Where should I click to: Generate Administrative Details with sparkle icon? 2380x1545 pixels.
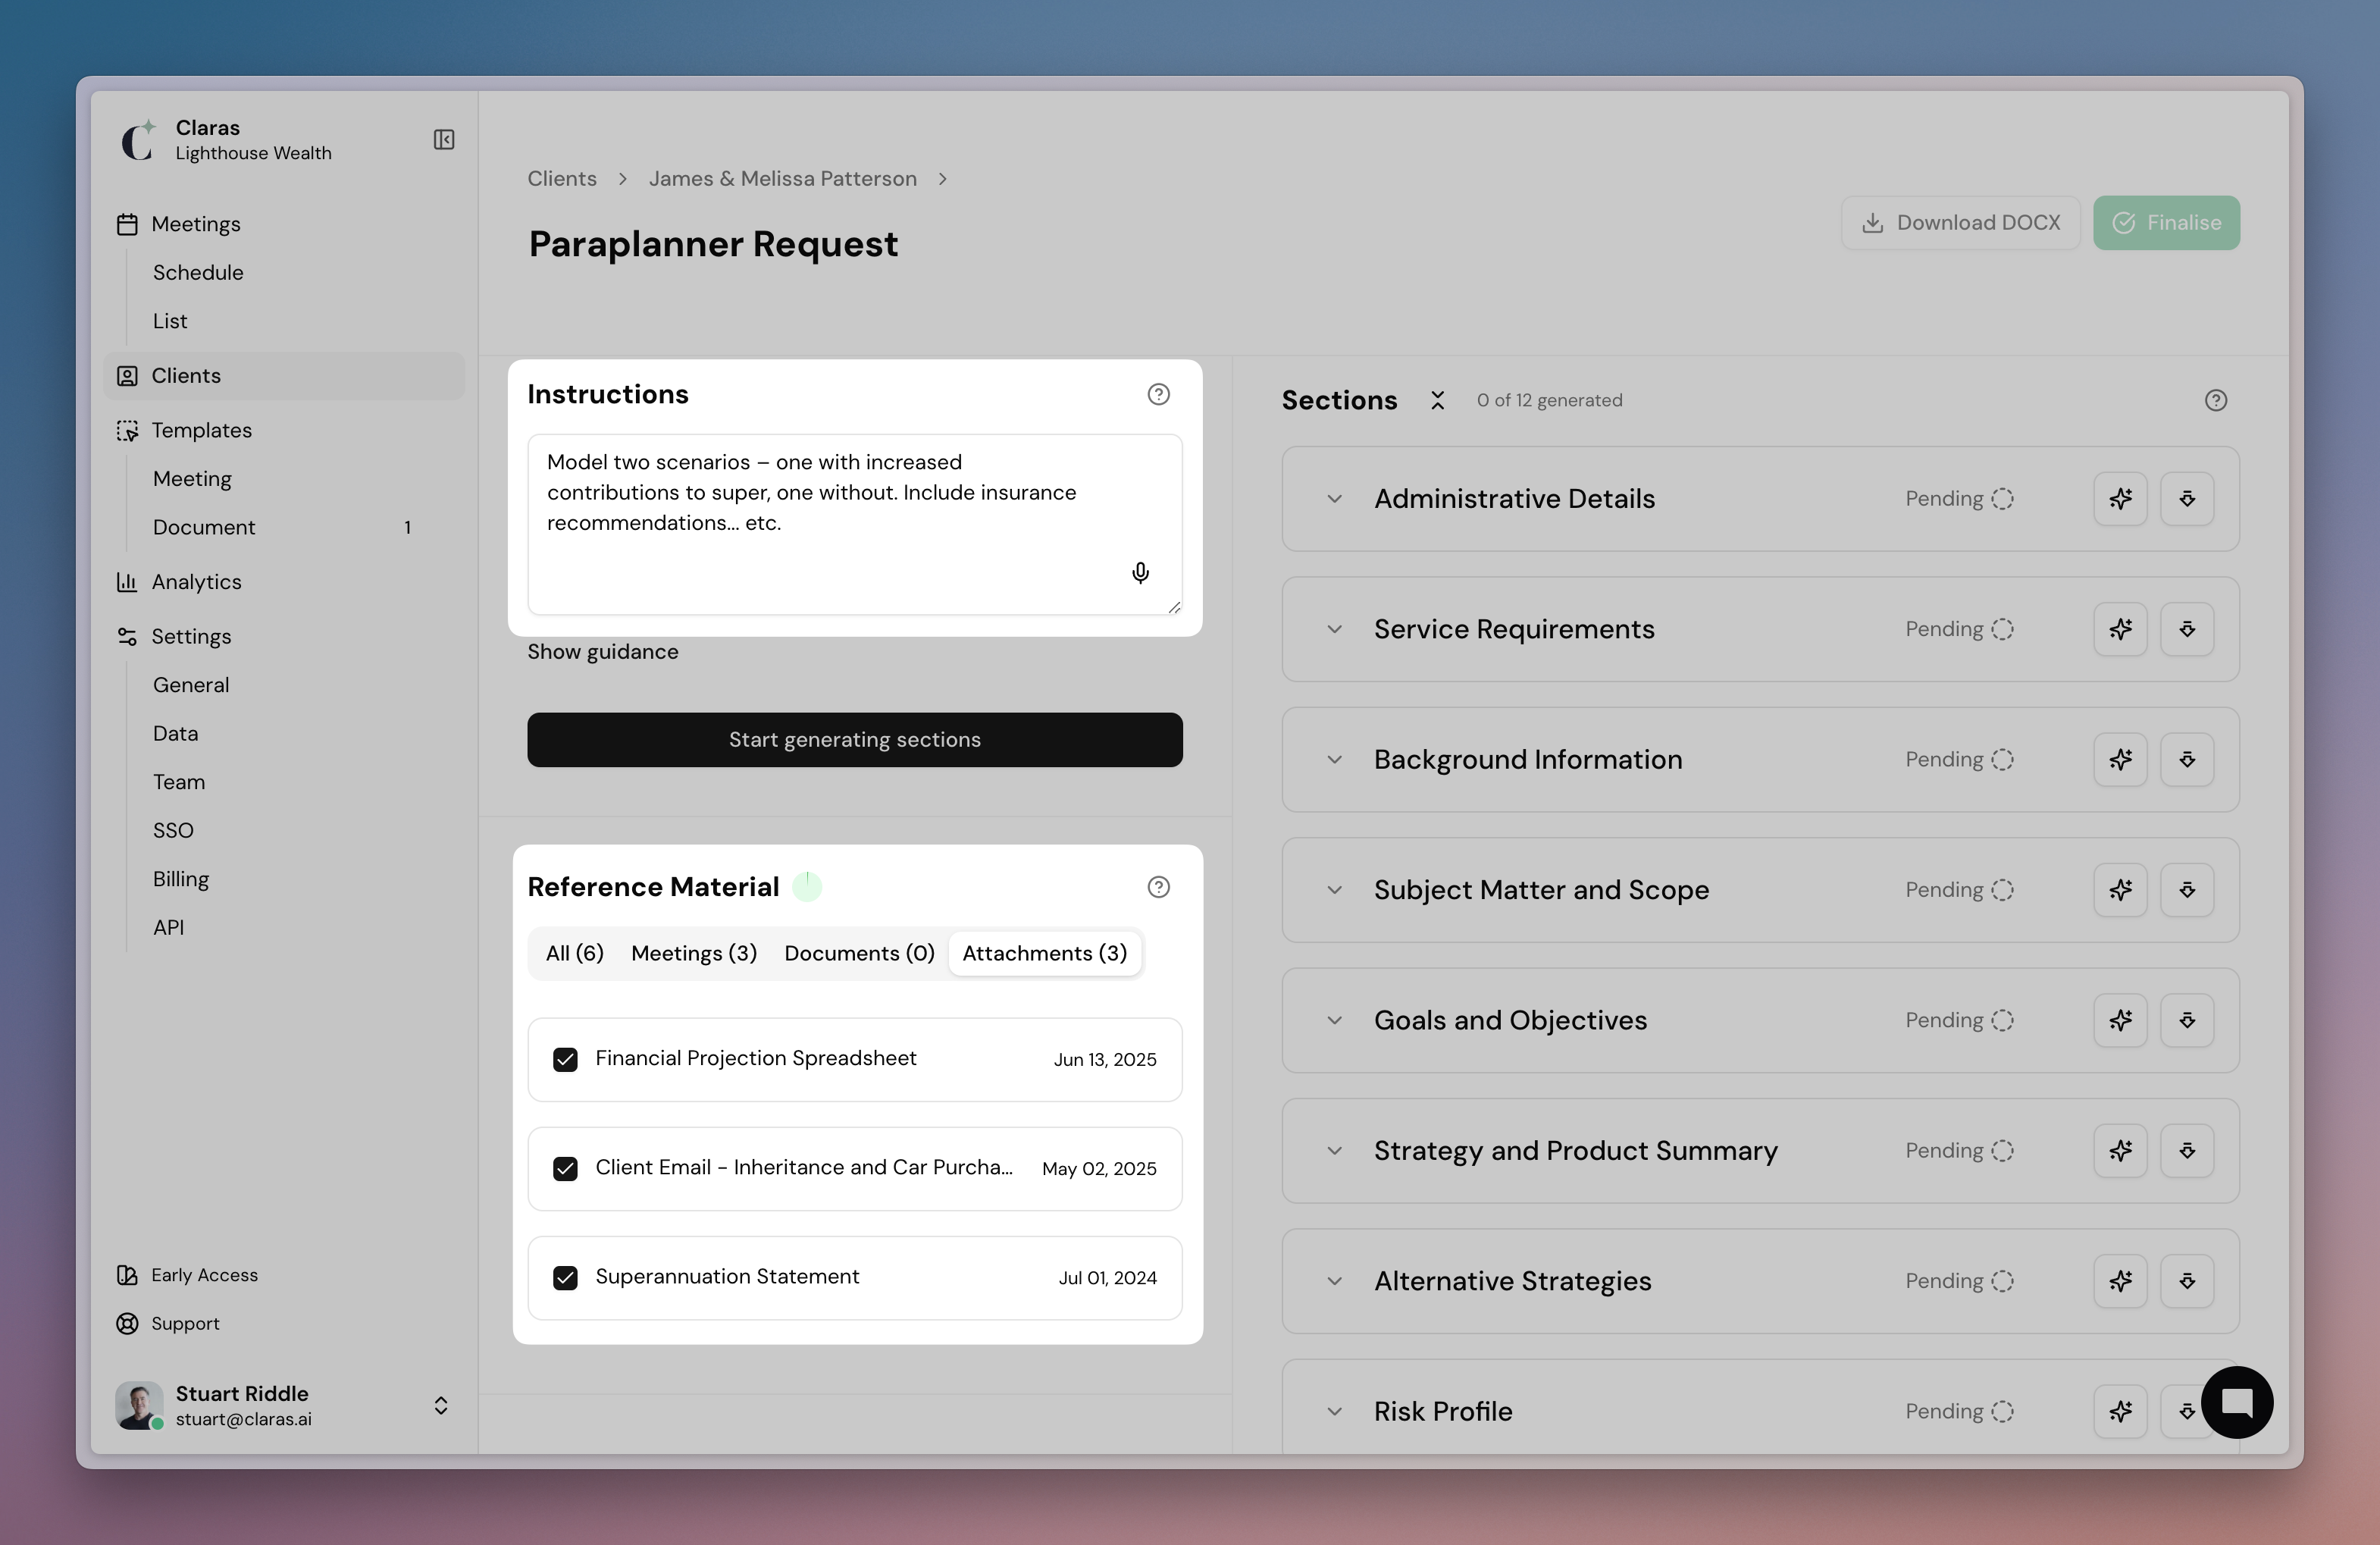pyautogui.click(x=2120, y=499)
